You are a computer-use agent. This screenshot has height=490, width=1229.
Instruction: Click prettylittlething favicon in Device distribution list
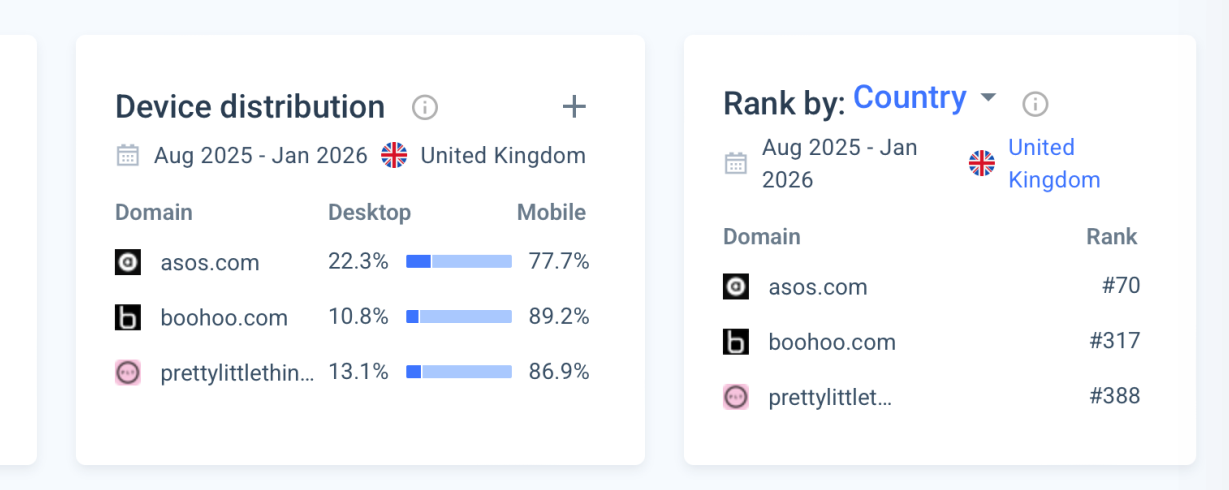(128, 372)
